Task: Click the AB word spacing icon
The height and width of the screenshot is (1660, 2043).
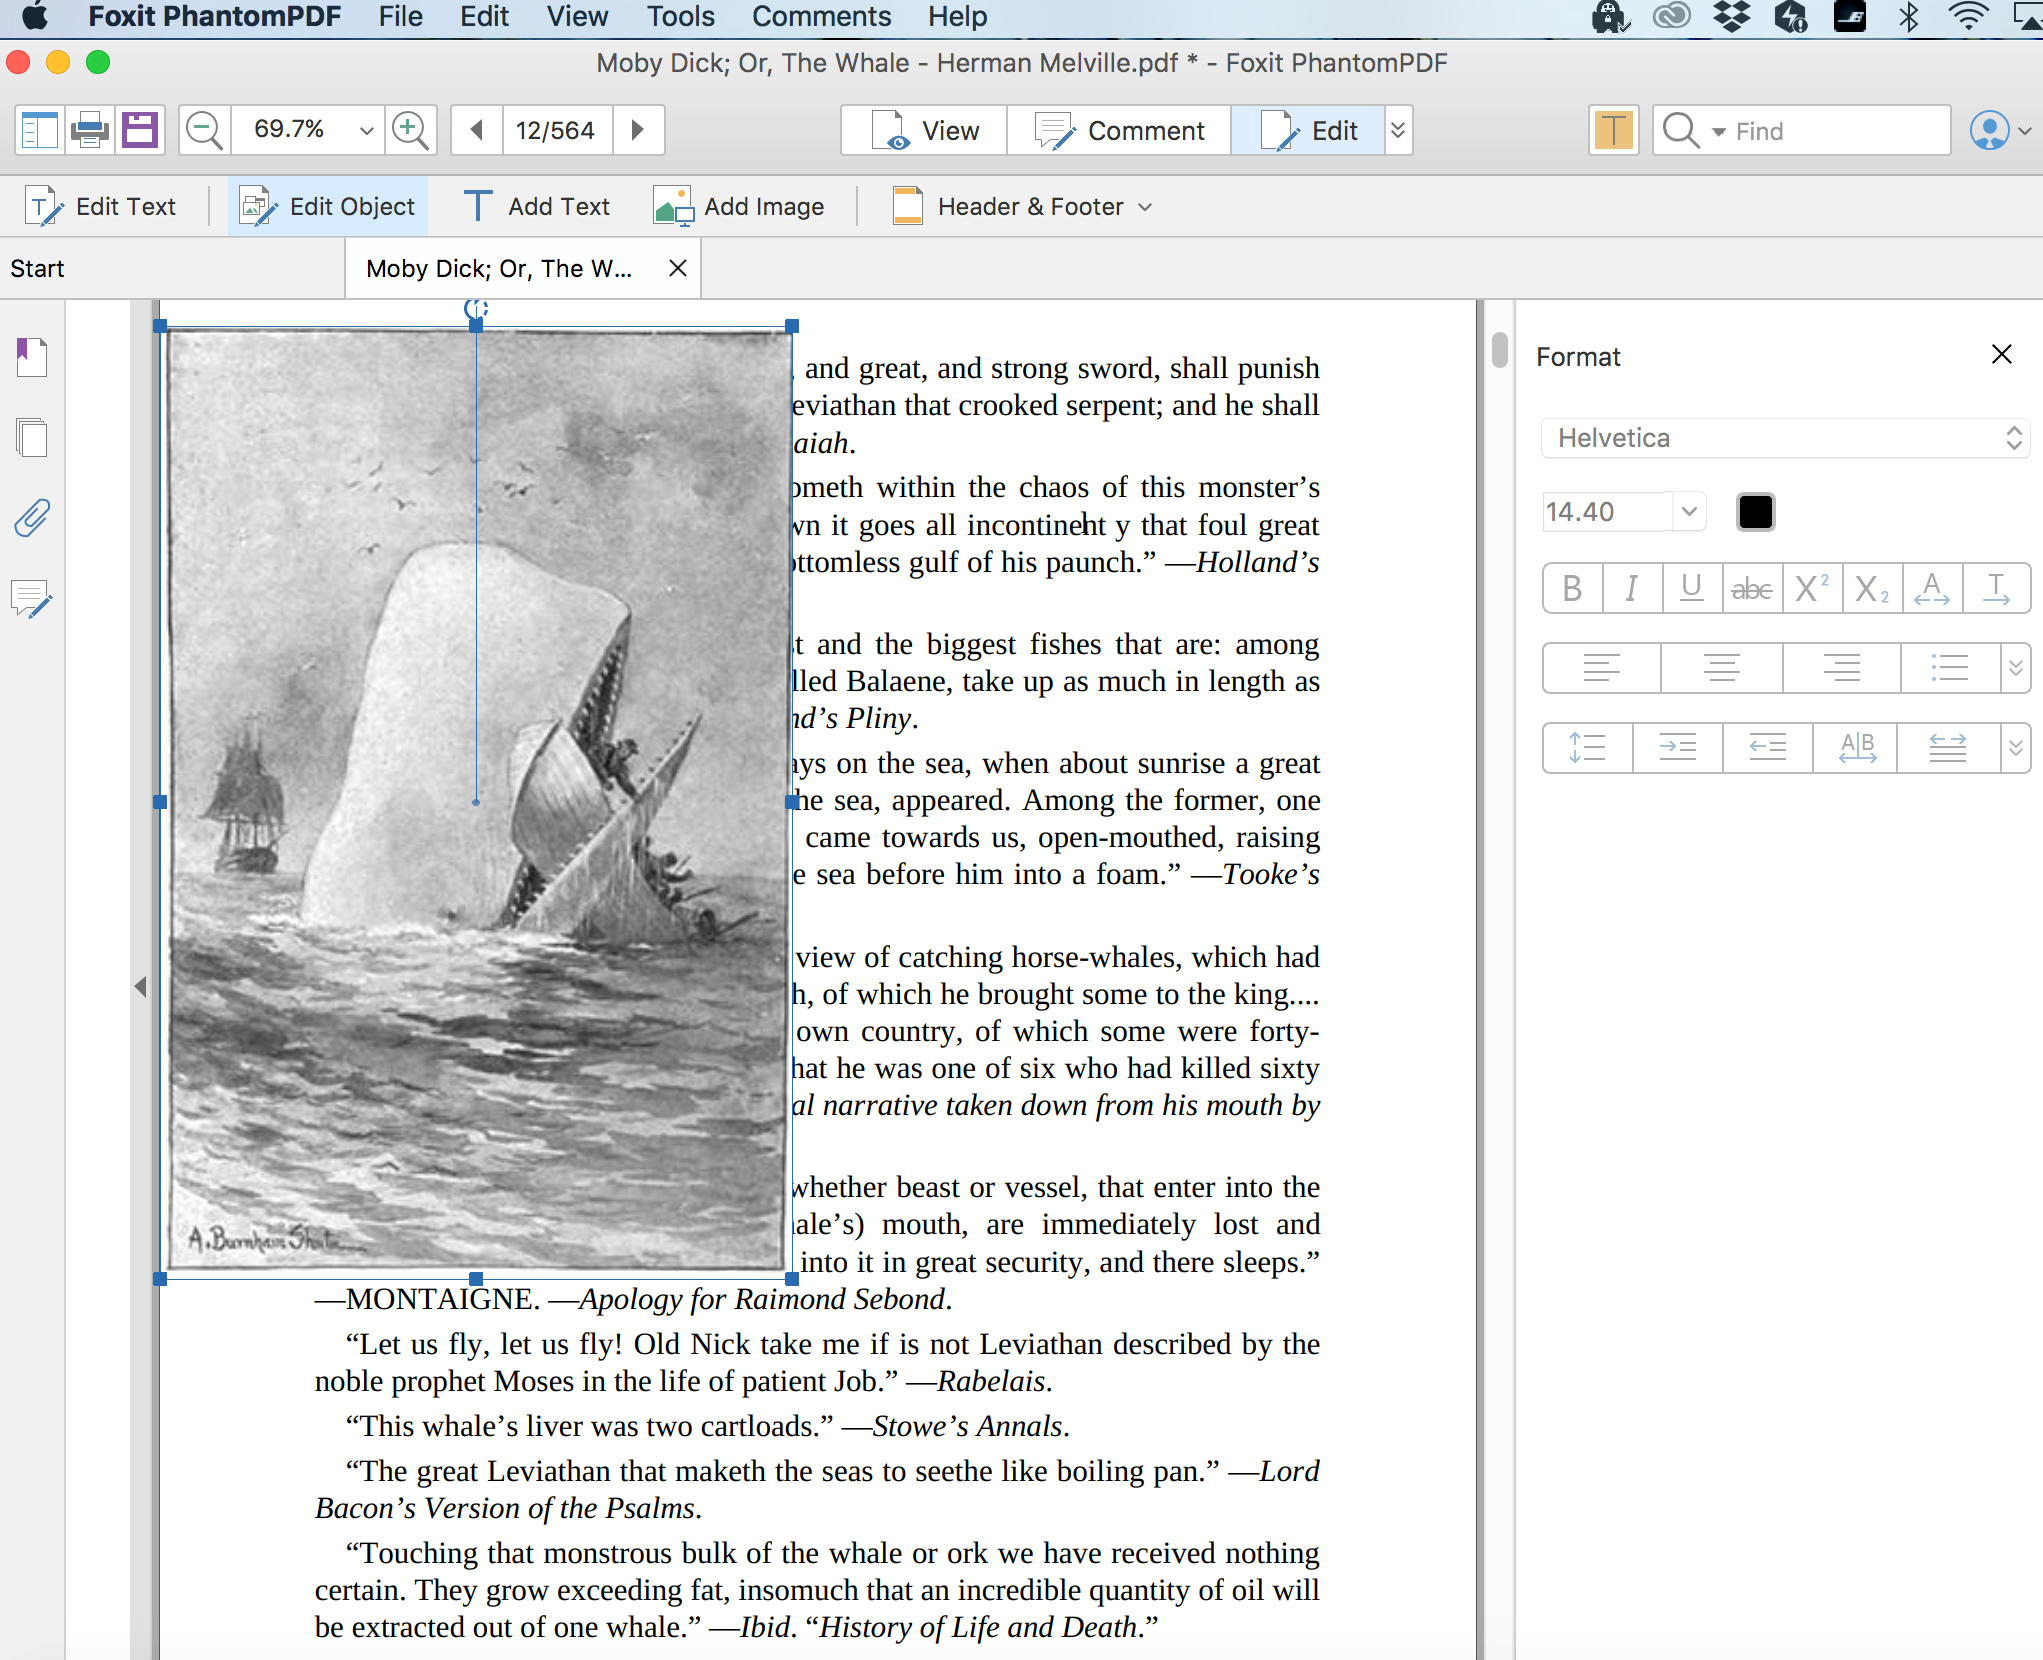Action: pyautogui.click(x=1858, y=748)
